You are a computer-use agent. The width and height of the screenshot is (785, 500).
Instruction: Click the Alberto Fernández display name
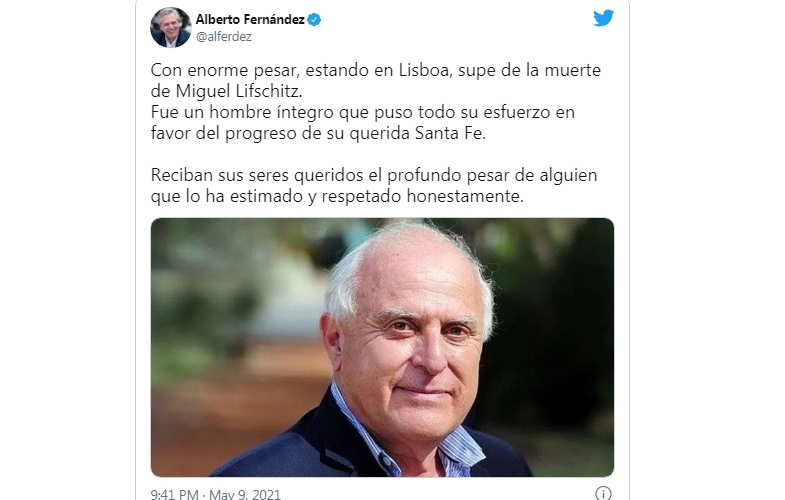pyautogui.click(x=250, y=20)
